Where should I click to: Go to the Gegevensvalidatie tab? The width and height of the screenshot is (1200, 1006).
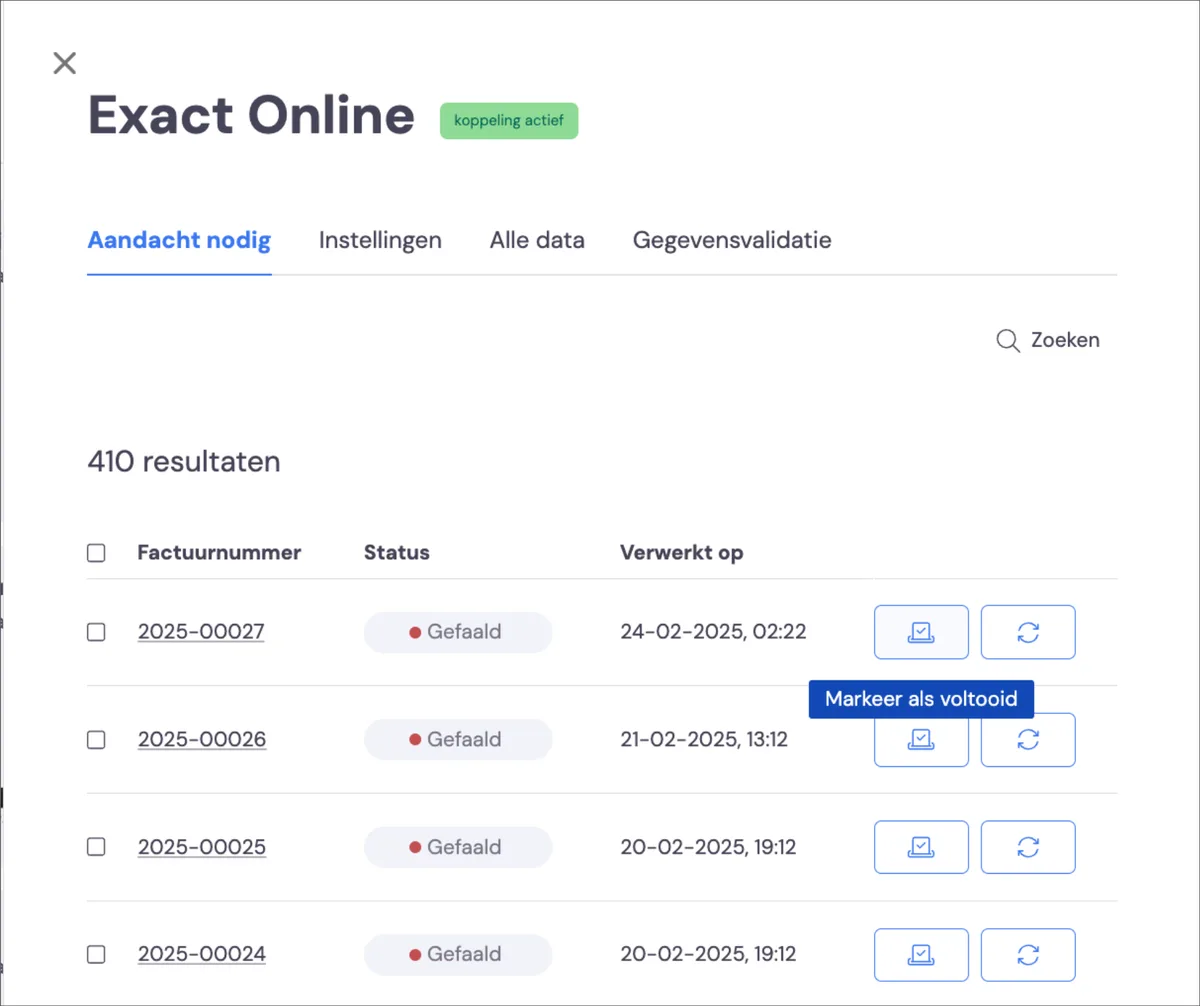pyautogui.click(x=732, y=240)
